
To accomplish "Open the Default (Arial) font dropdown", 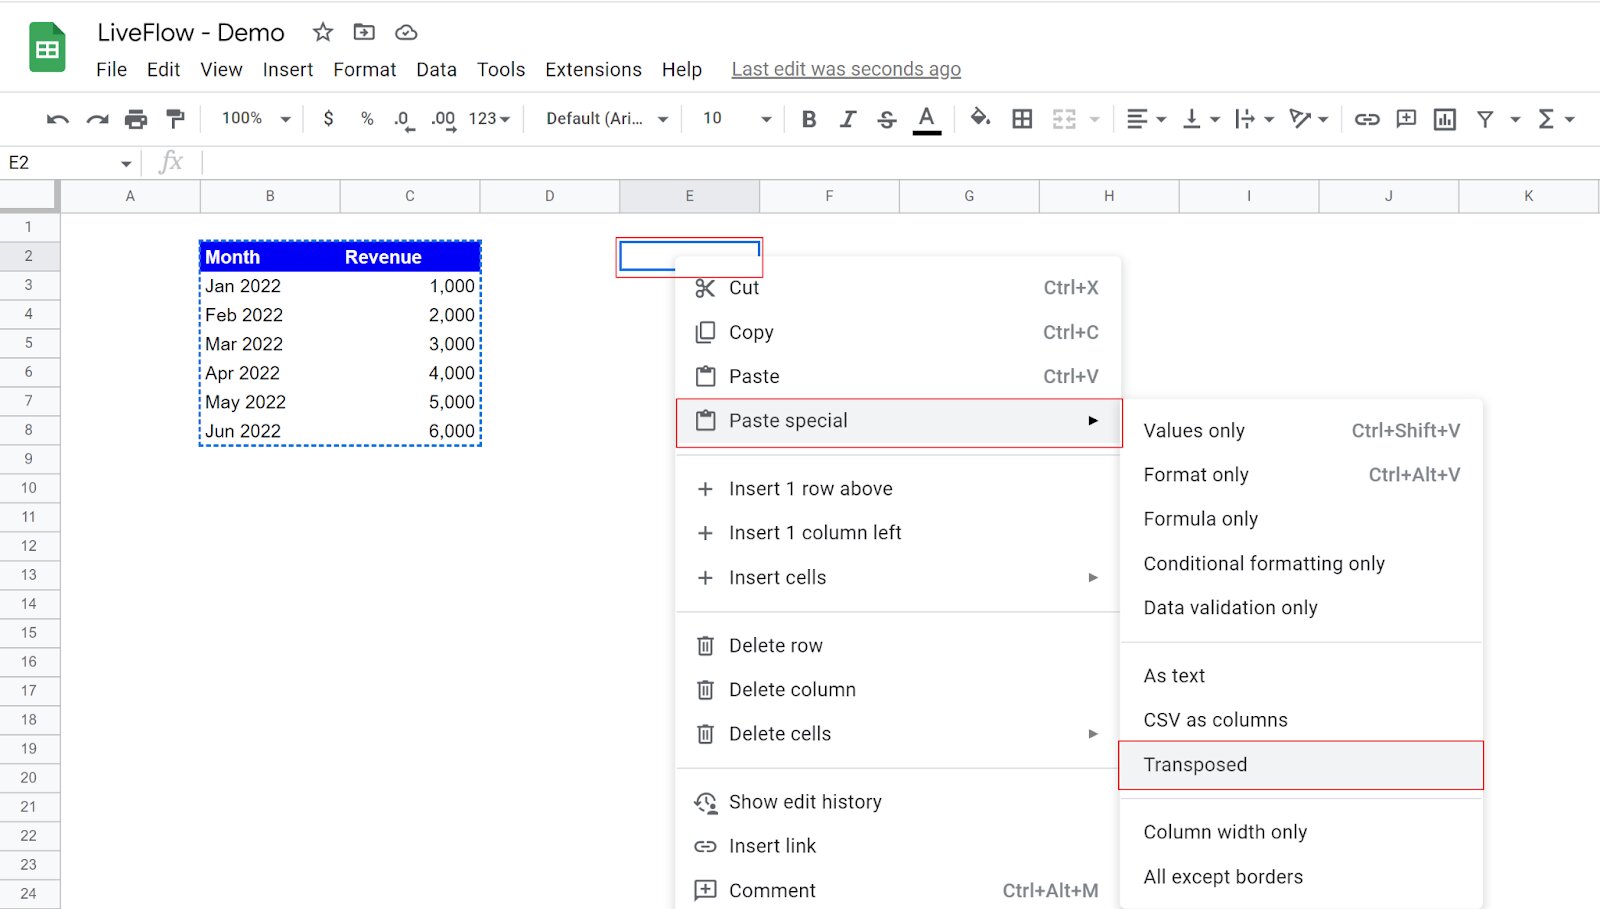I will (x=606, y=118).
